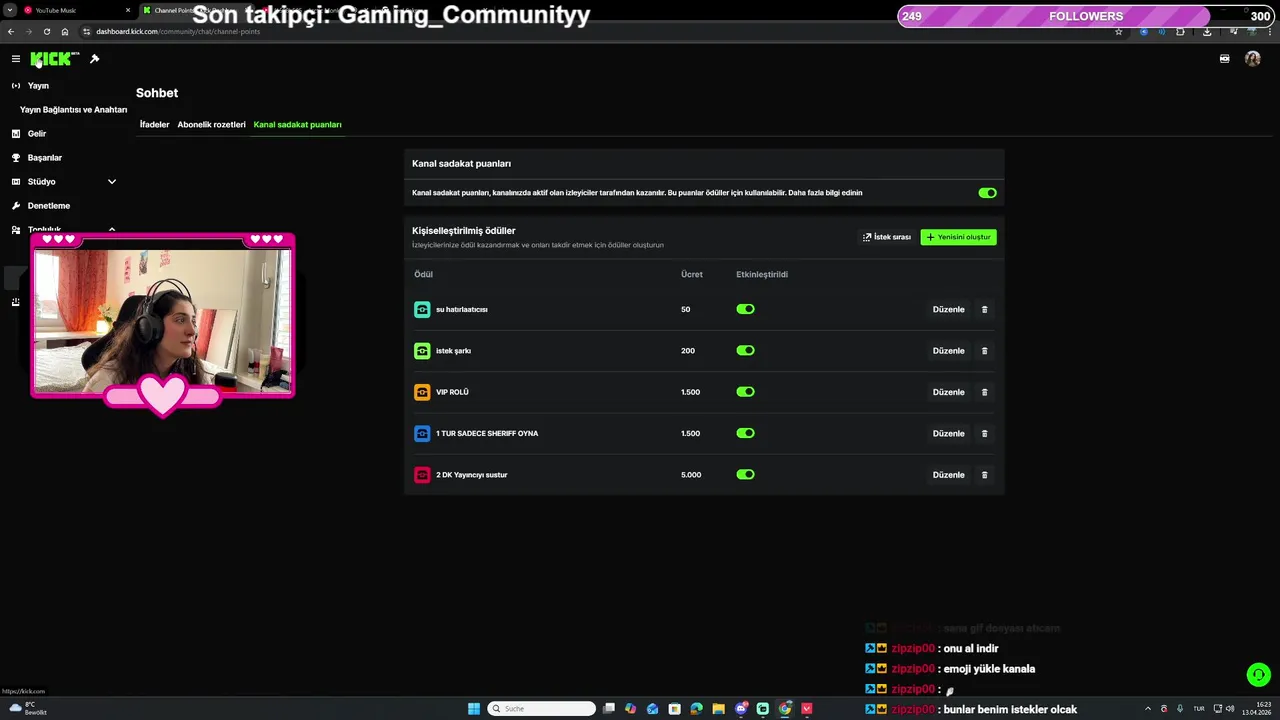1280x720 pixels.
Task: Click Düzenle for 2 DK Yayıncıyı sustur
Action: tap(948, 475)
